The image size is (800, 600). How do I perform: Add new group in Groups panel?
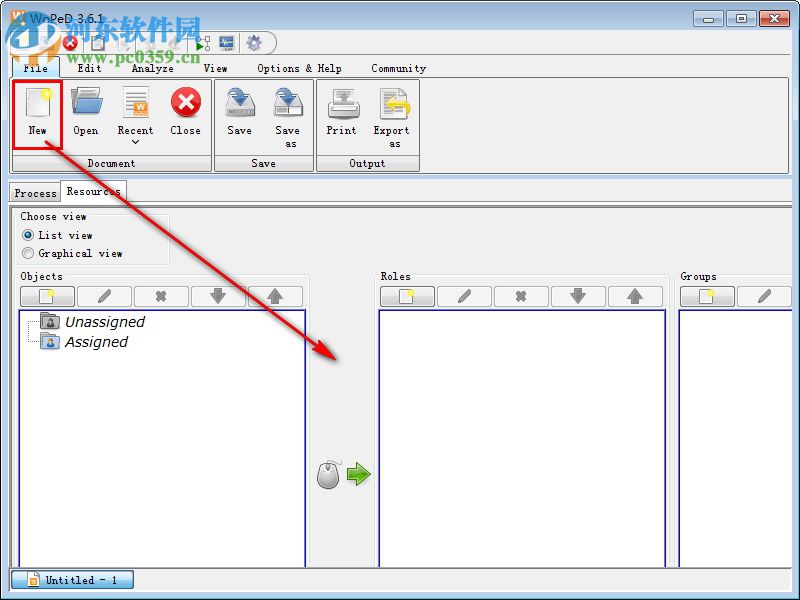pyautogui.click(x=707, y=296)
